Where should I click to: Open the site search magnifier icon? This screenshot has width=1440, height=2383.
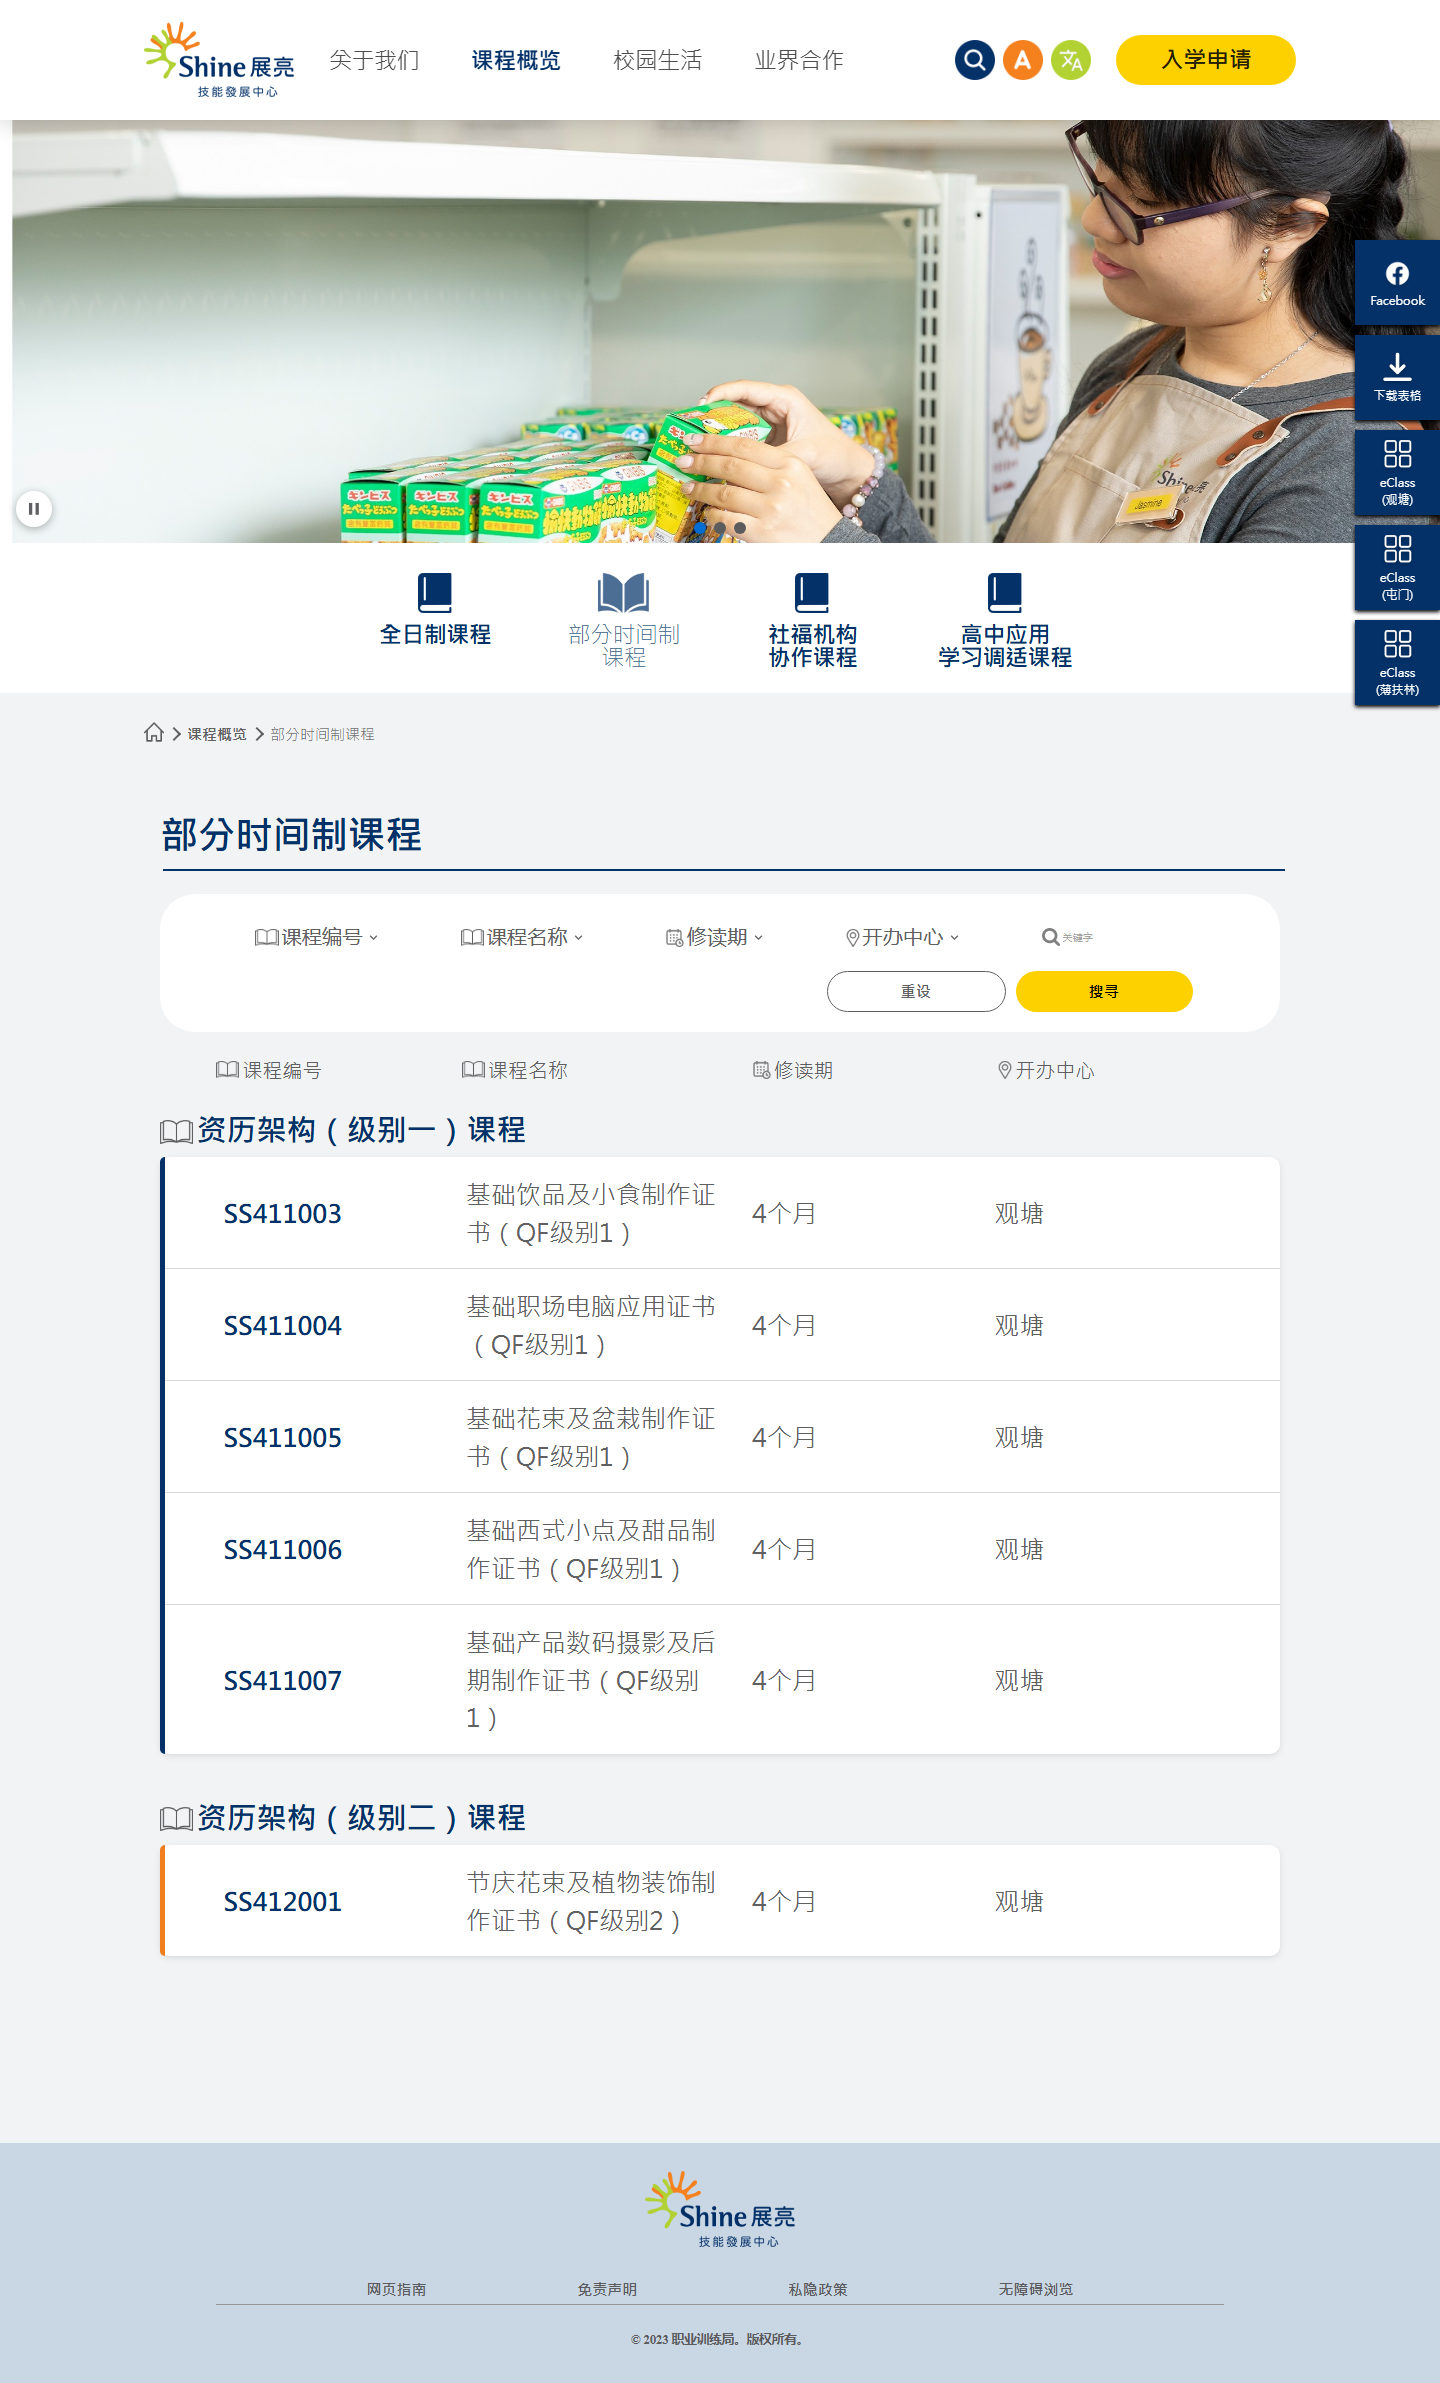click(974, 60)
